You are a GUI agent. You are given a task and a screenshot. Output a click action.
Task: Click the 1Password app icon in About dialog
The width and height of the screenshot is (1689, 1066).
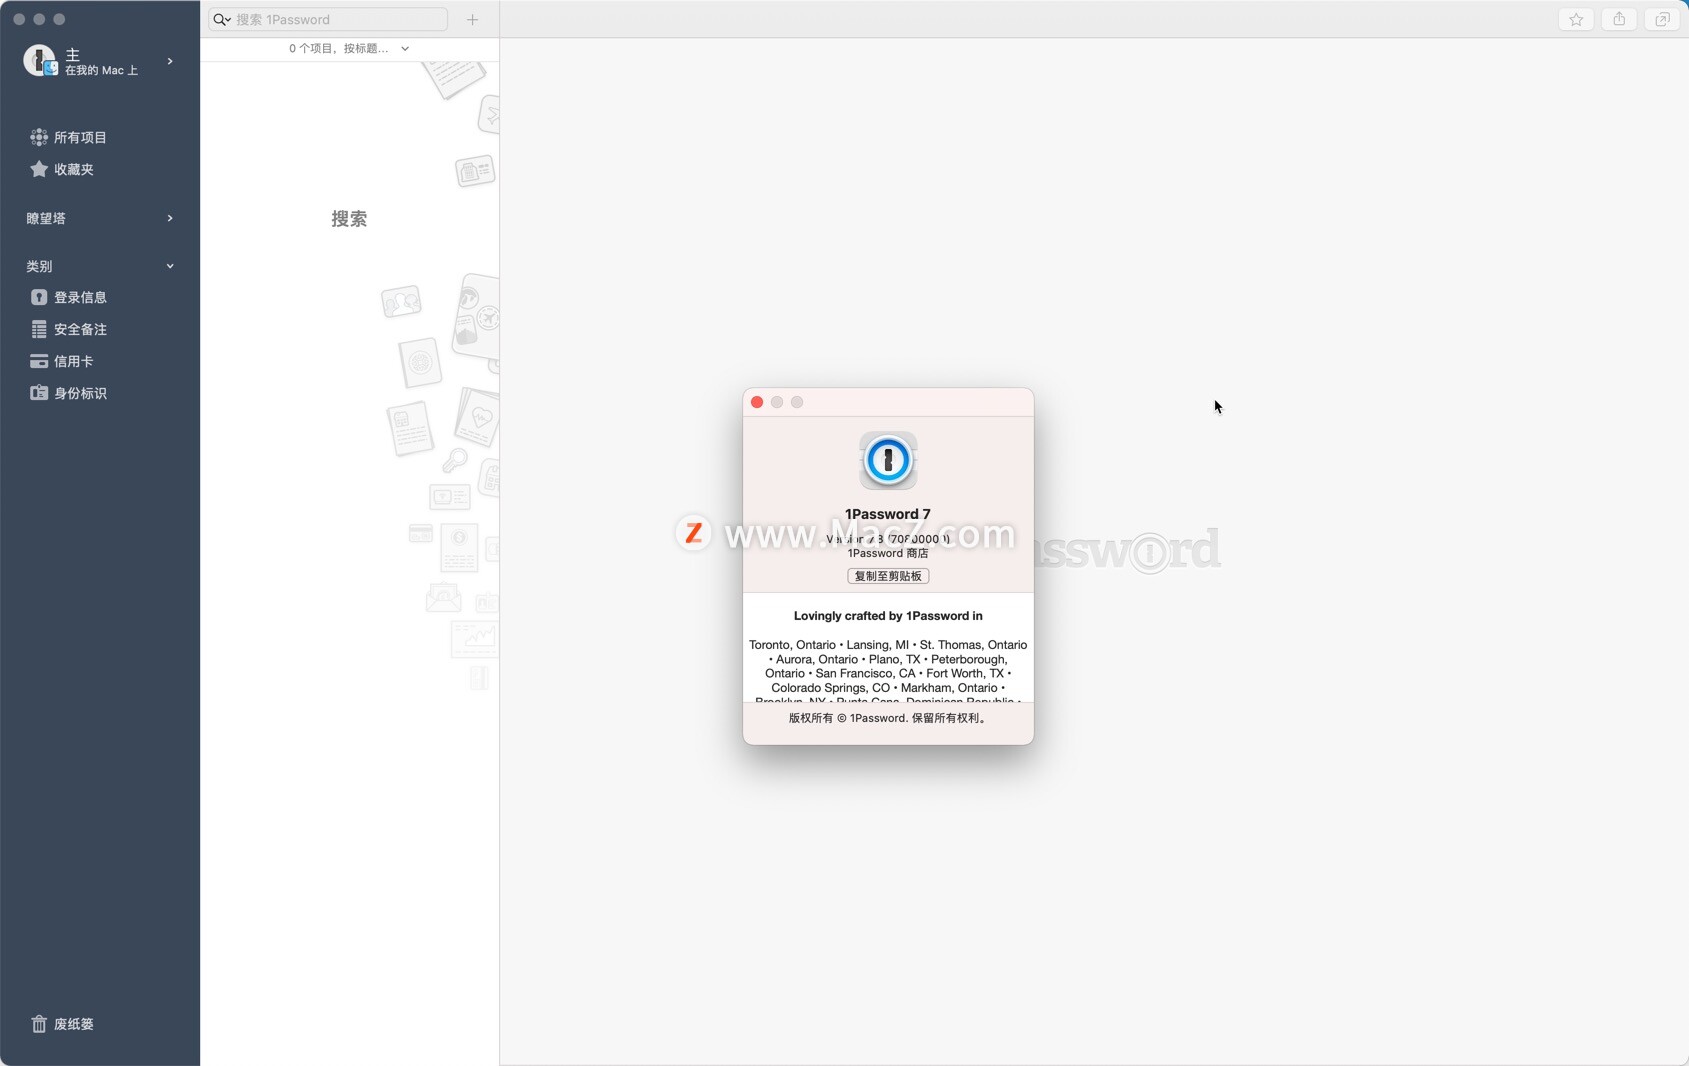(888, 460)
